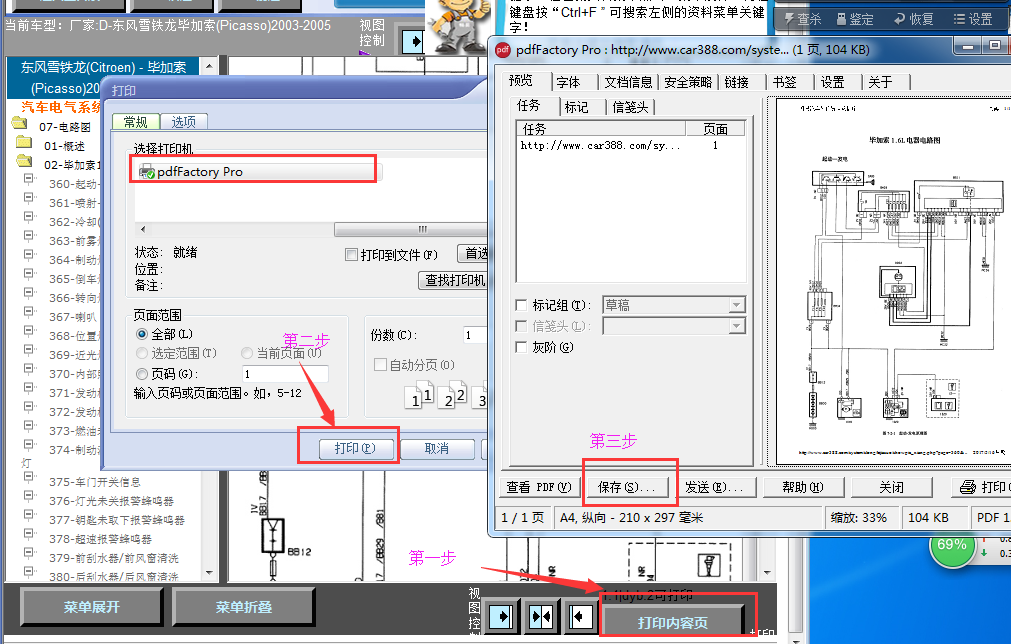Open the 文档信息 tab
The image size is (1011, 644).
[x=628, y=82]
